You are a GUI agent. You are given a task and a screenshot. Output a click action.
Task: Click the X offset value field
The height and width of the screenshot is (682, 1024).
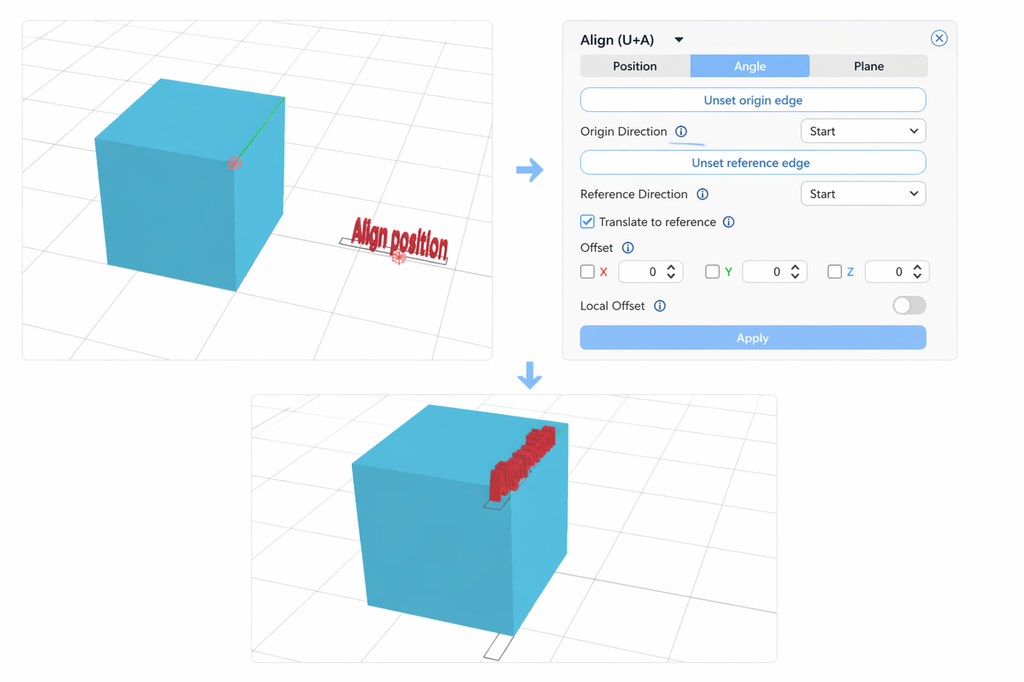pos(650,272)
